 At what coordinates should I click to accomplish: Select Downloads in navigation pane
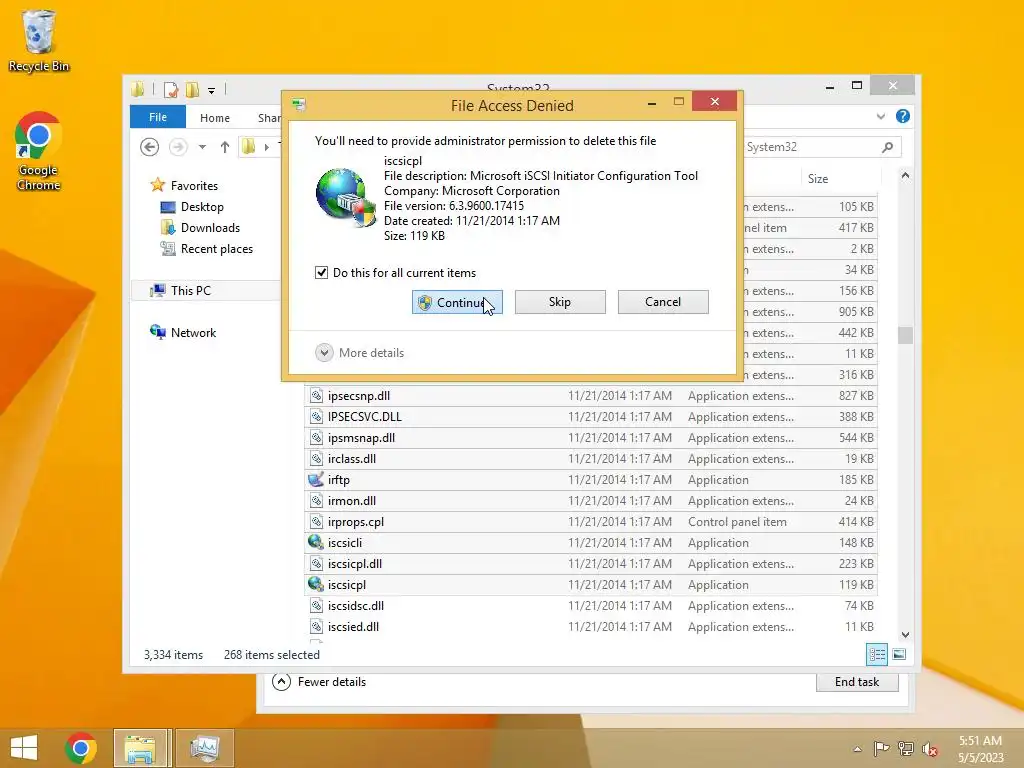(x=210, y=227)
